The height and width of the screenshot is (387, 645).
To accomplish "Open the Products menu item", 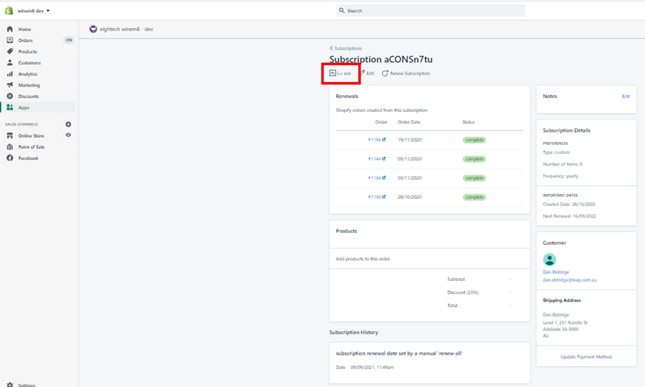I will click(x=28, y=51).
